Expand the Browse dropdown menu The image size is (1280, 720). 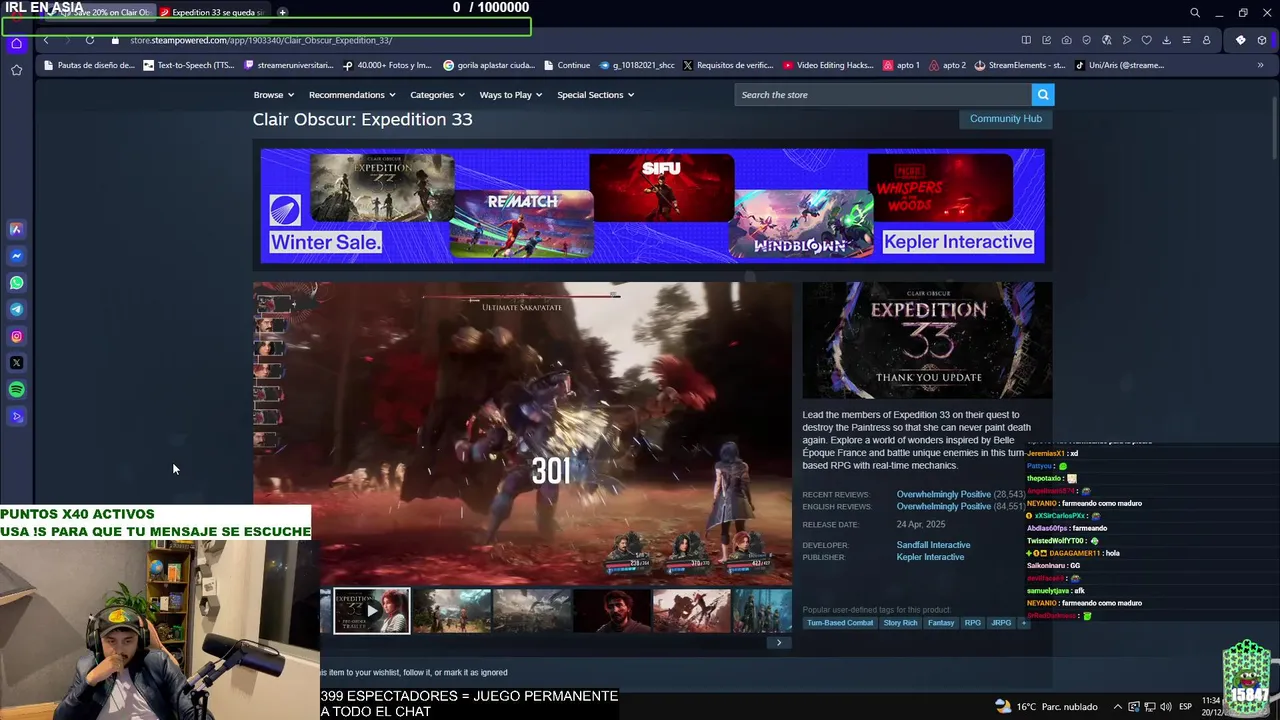point(273,95)
